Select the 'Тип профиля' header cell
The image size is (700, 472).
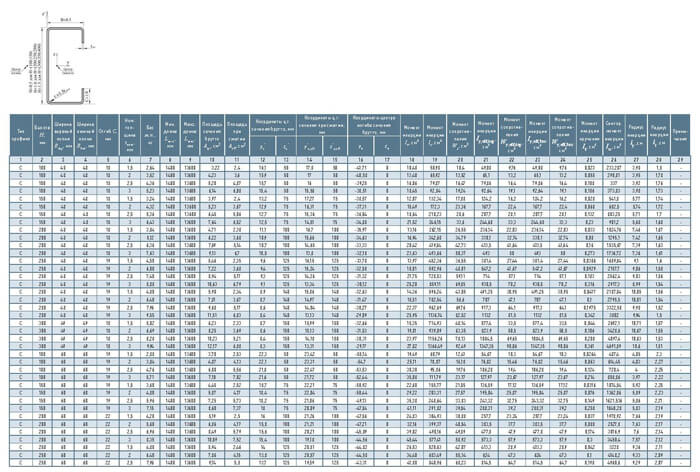click(21, 135)
